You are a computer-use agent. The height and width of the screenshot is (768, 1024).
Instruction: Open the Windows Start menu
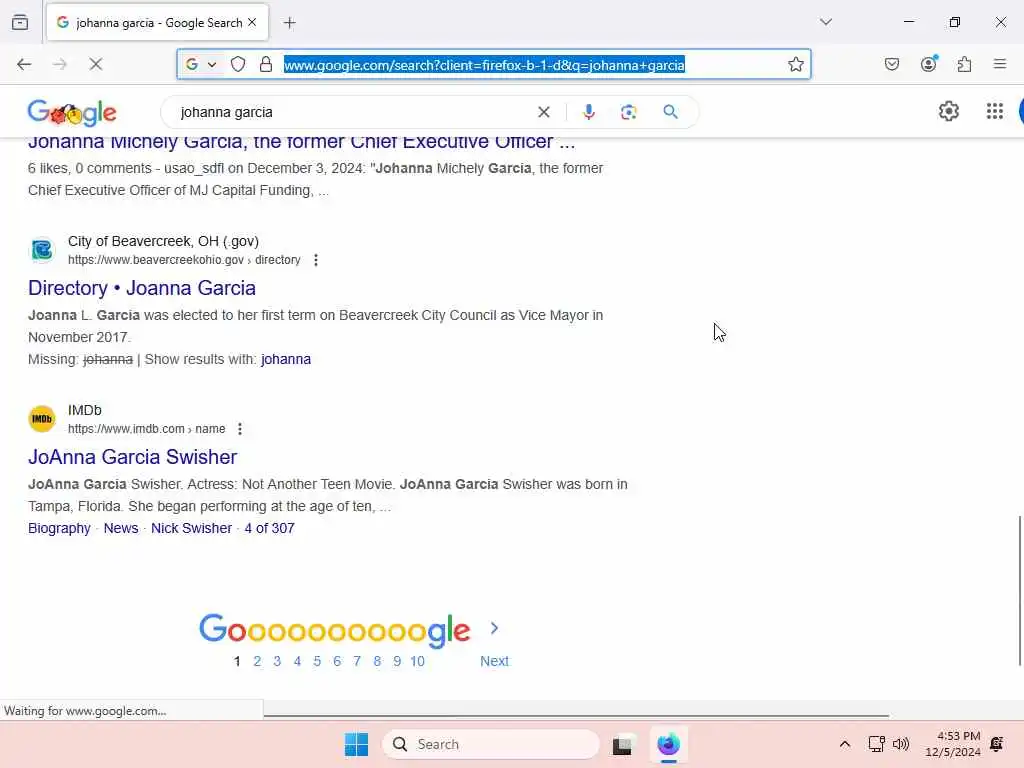[357, 744]
